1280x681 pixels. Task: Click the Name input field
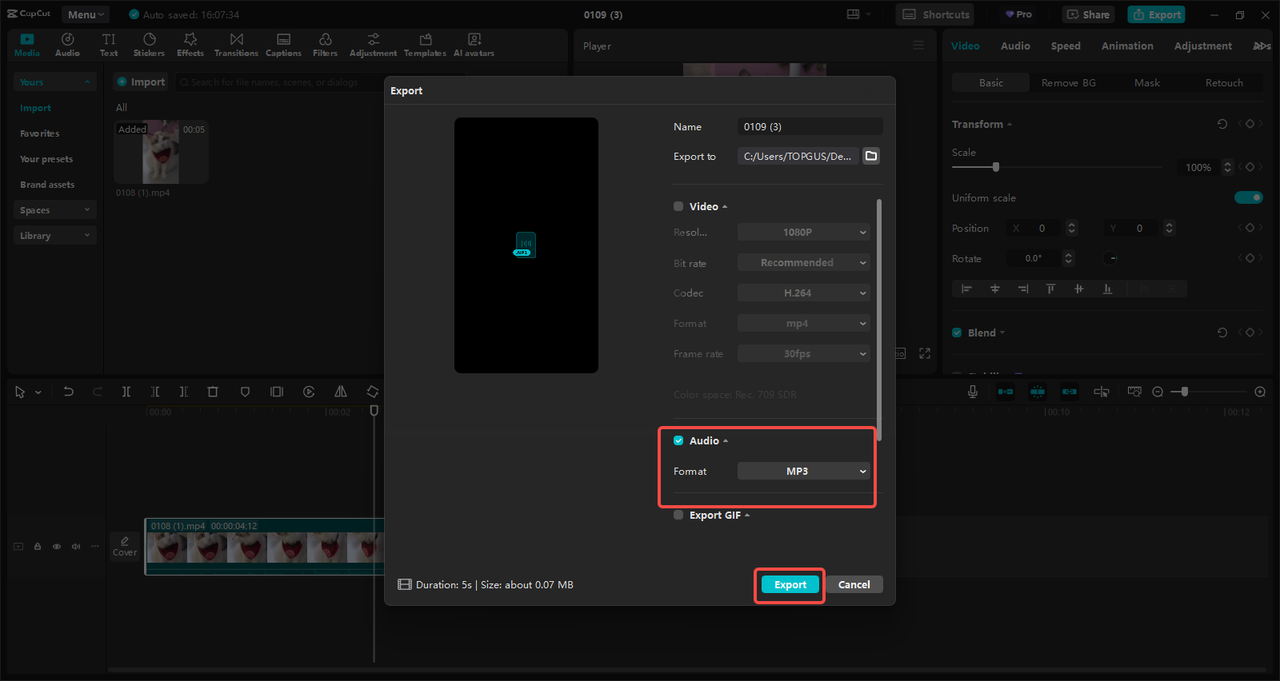click(810, 127)
